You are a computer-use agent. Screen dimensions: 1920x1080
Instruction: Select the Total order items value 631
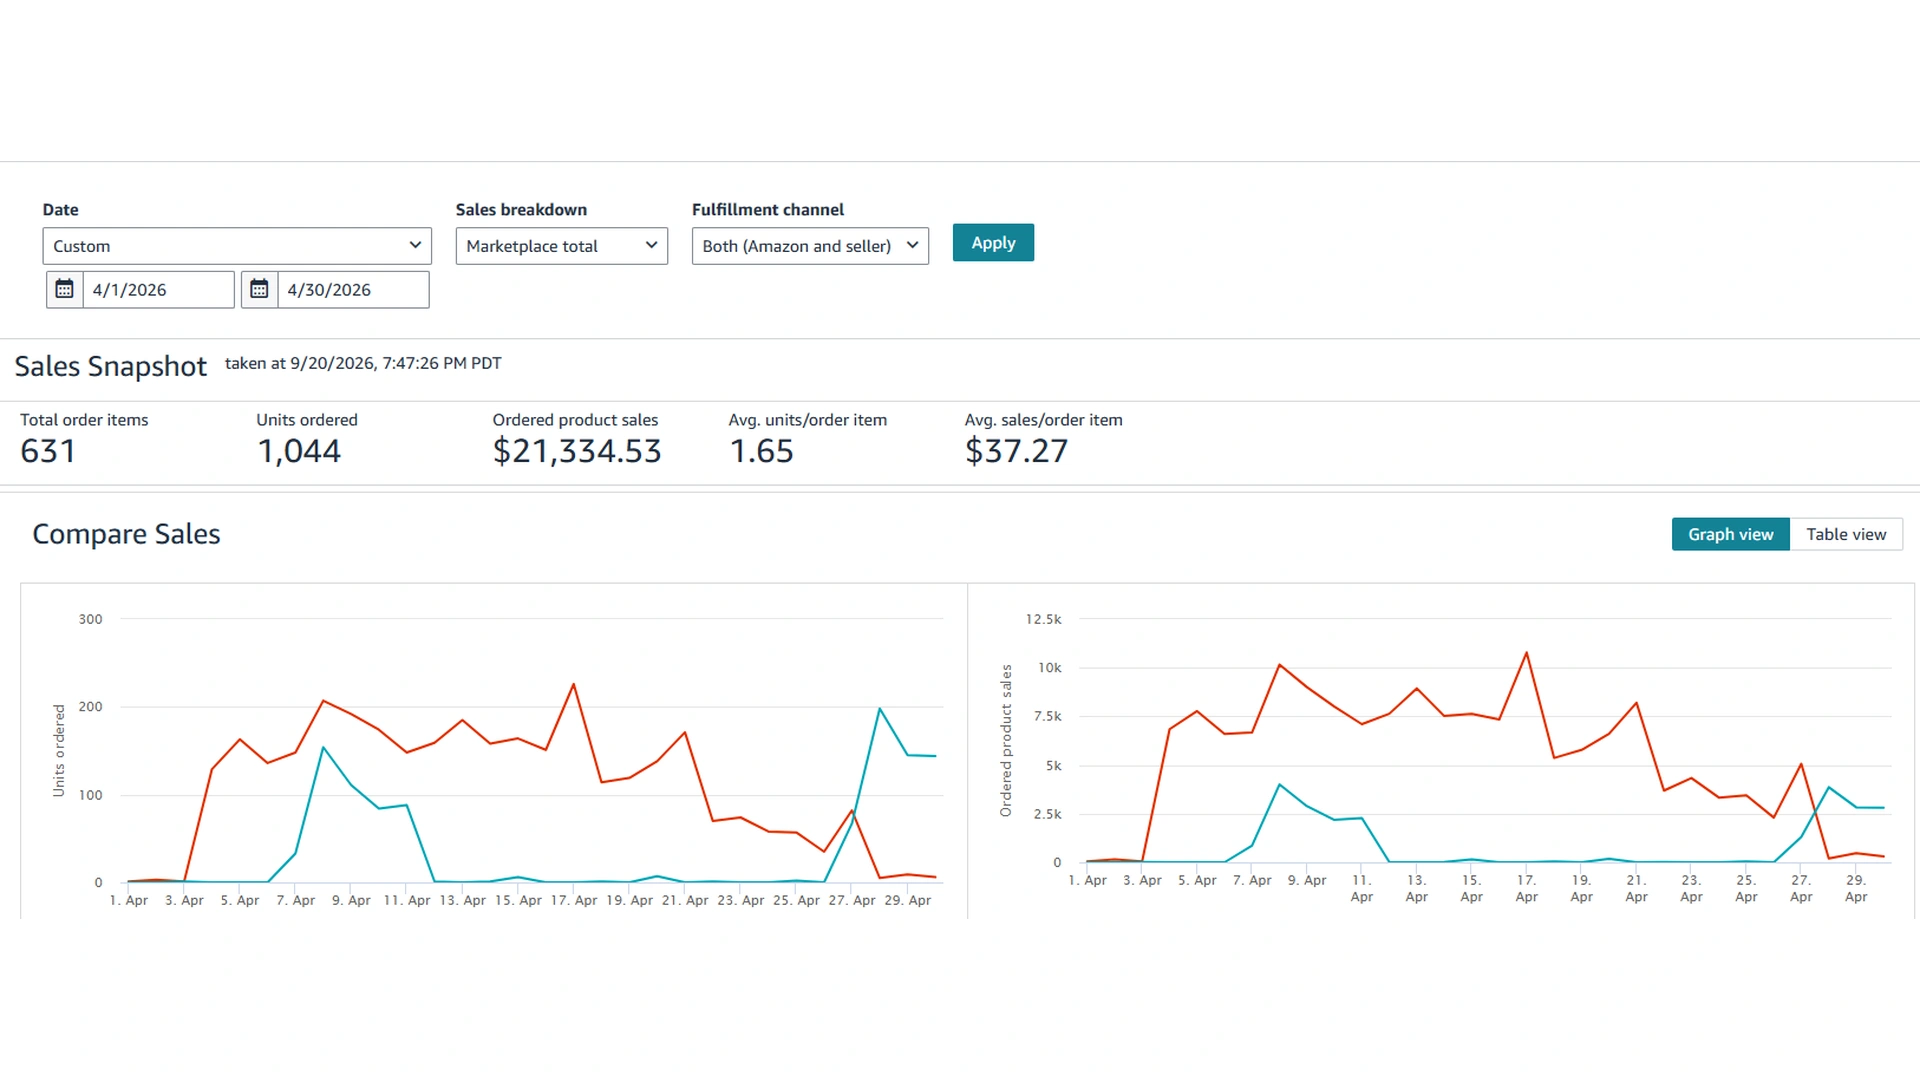click(48, 451)
